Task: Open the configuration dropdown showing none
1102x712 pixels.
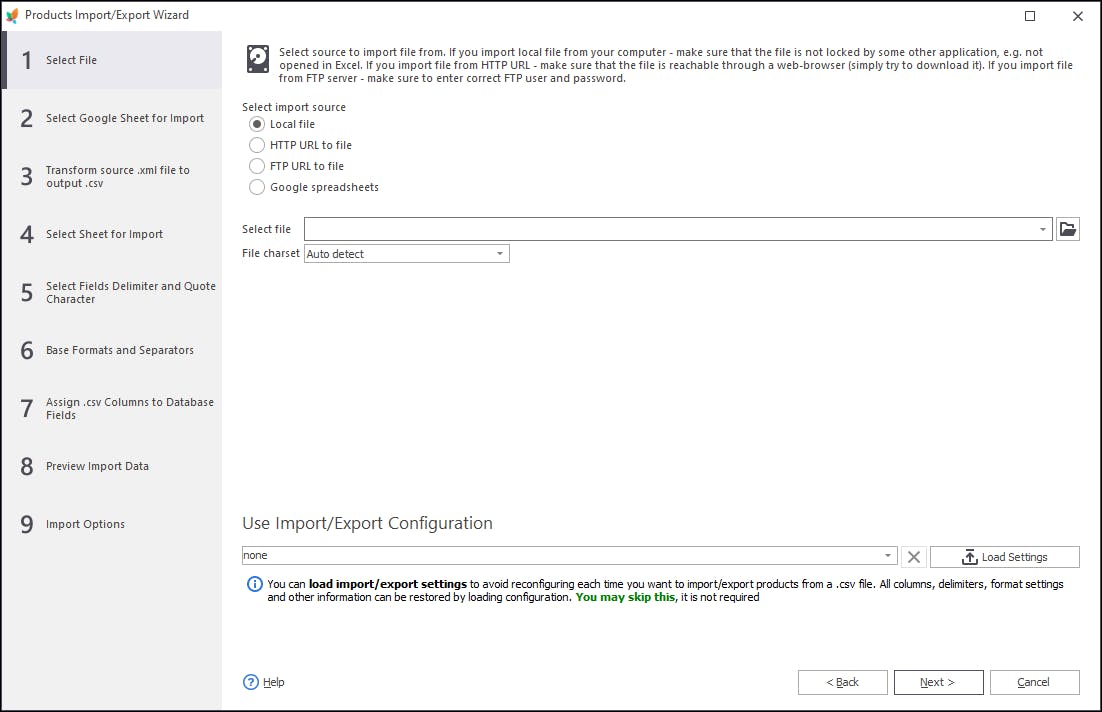Action: (x=570, y=555)
